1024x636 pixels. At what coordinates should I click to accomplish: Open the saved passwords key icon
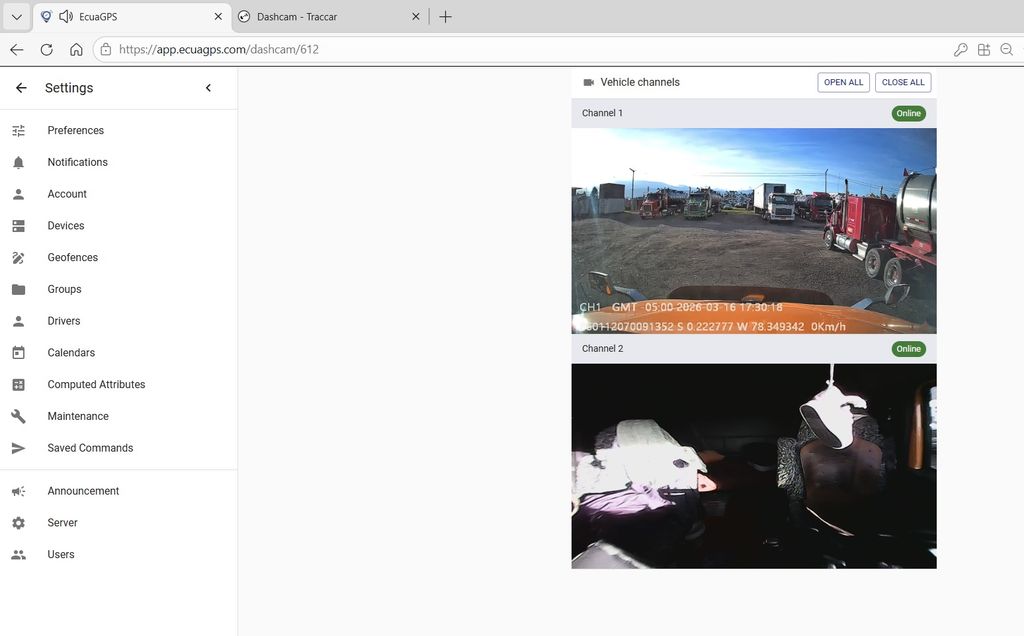[x=960, y=48]
